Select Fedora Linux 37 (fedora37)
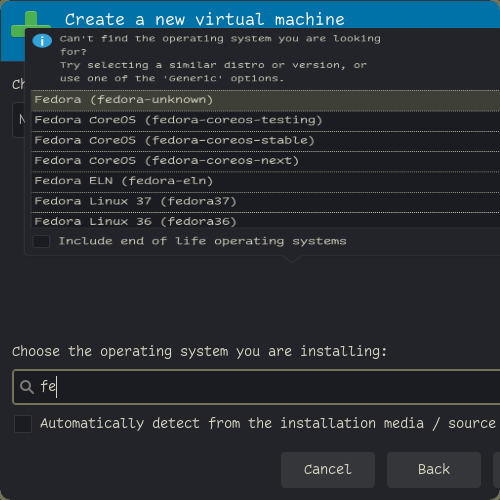 tap(266, 202)
